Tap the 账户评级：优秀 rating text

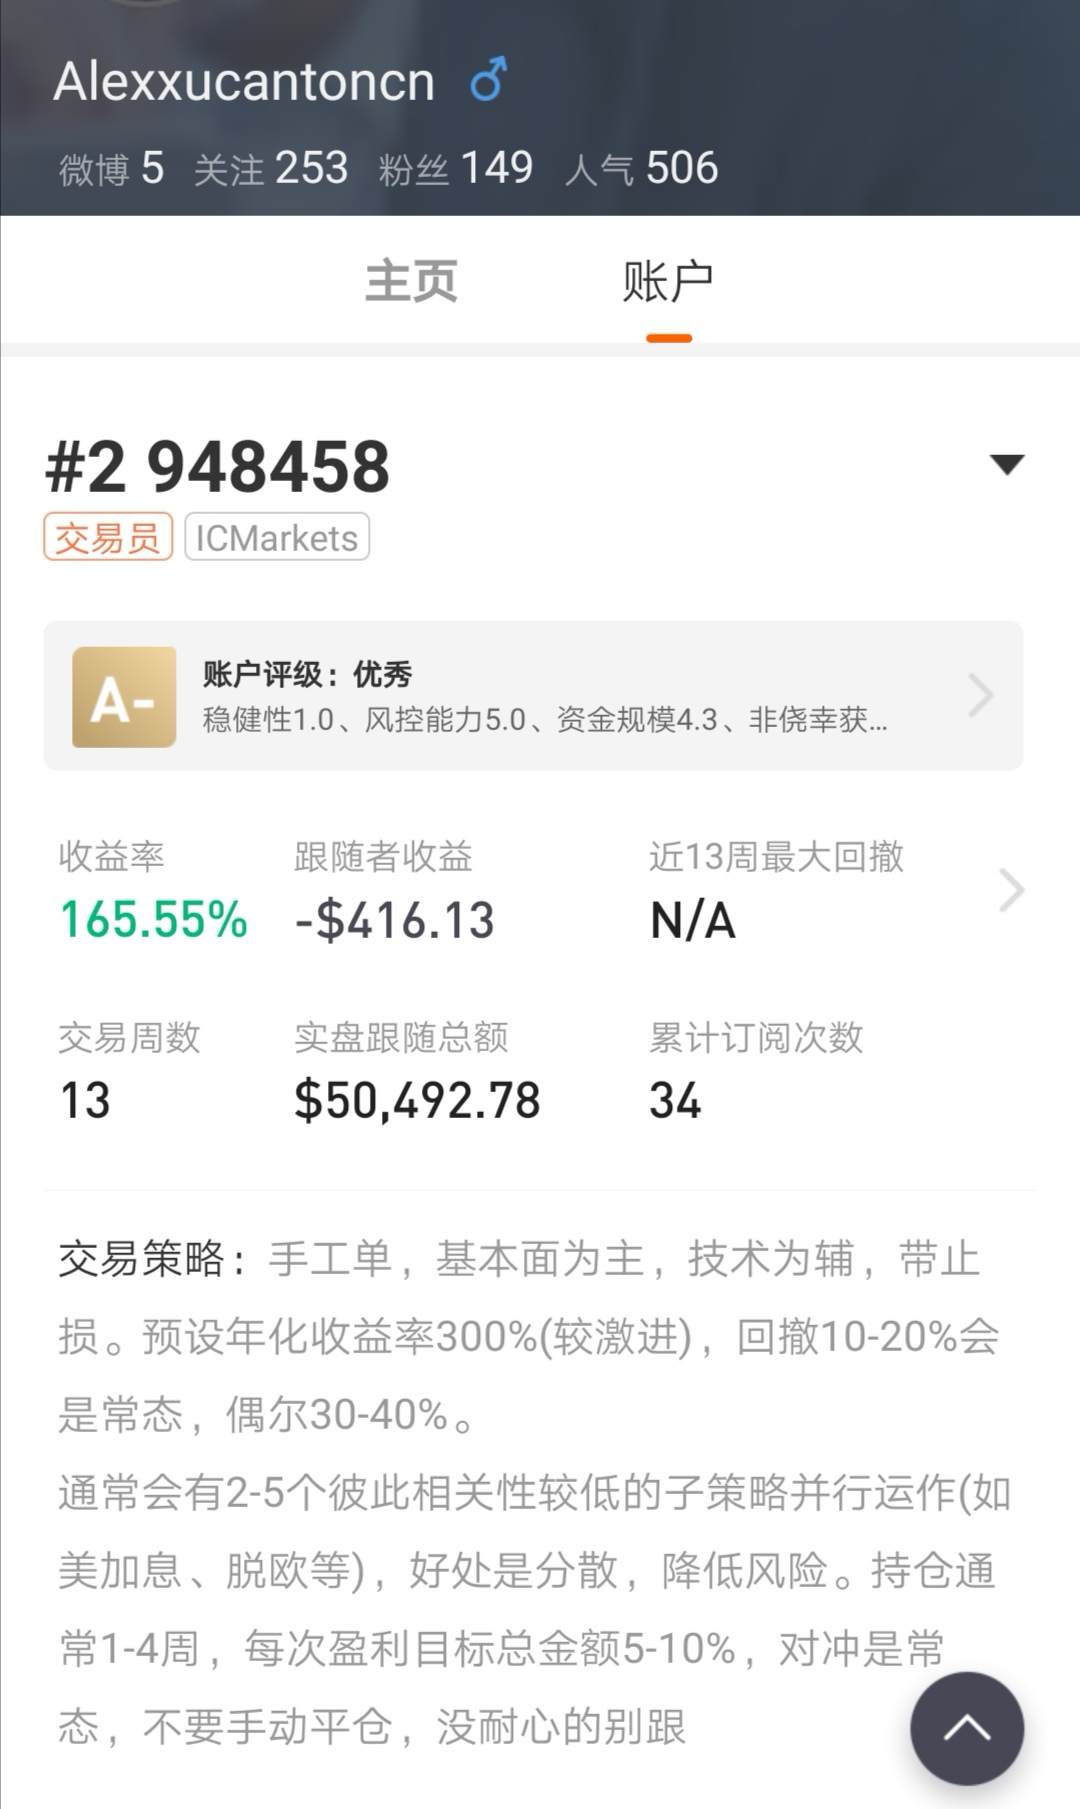[x=308, y=674]
